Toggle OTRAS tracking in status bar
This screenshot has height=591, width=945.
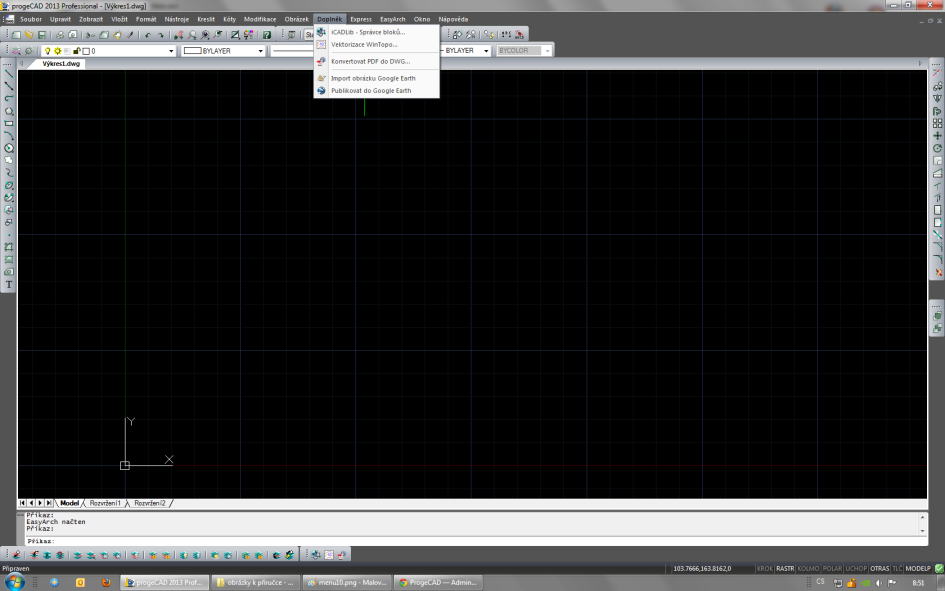[879, 569]
